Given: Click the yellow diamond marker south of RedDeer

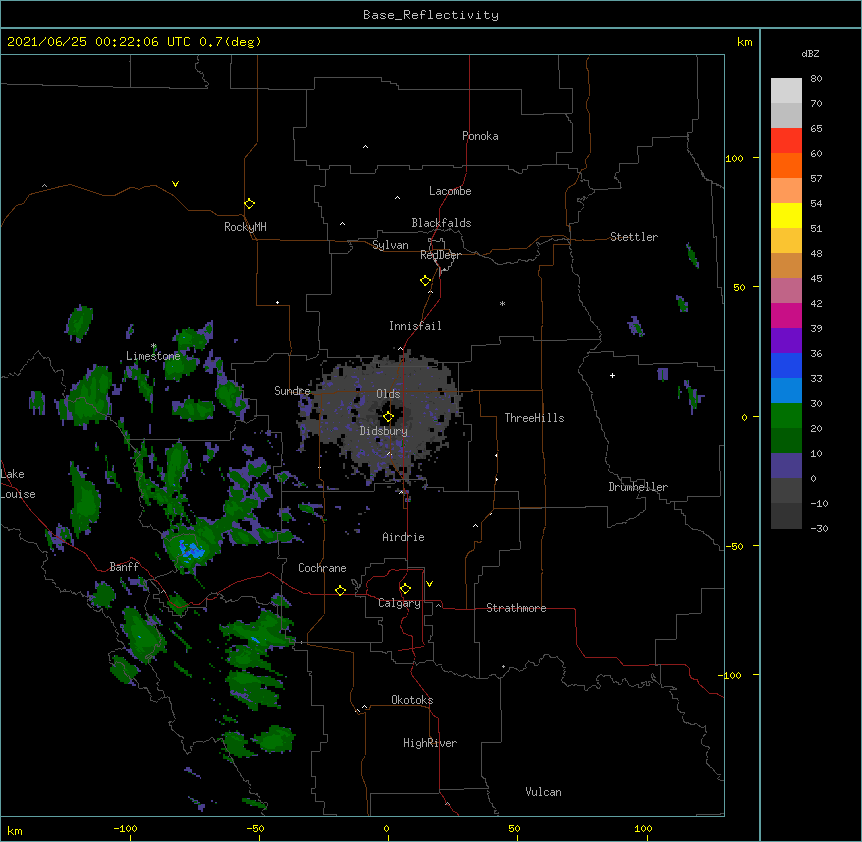Looking at the screenshot, I should (425, 281).
